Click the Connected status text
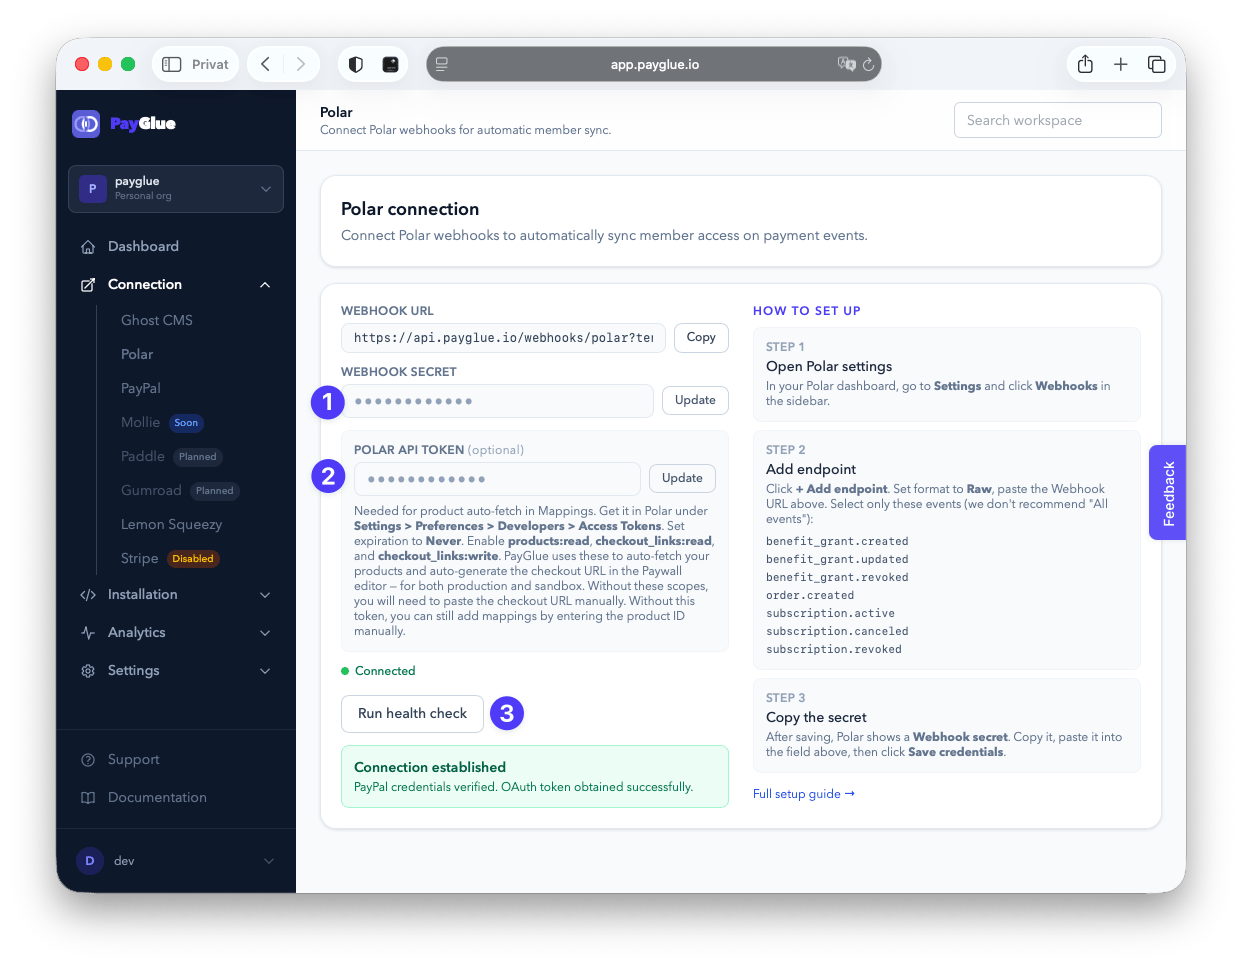 tap(385, 671)
